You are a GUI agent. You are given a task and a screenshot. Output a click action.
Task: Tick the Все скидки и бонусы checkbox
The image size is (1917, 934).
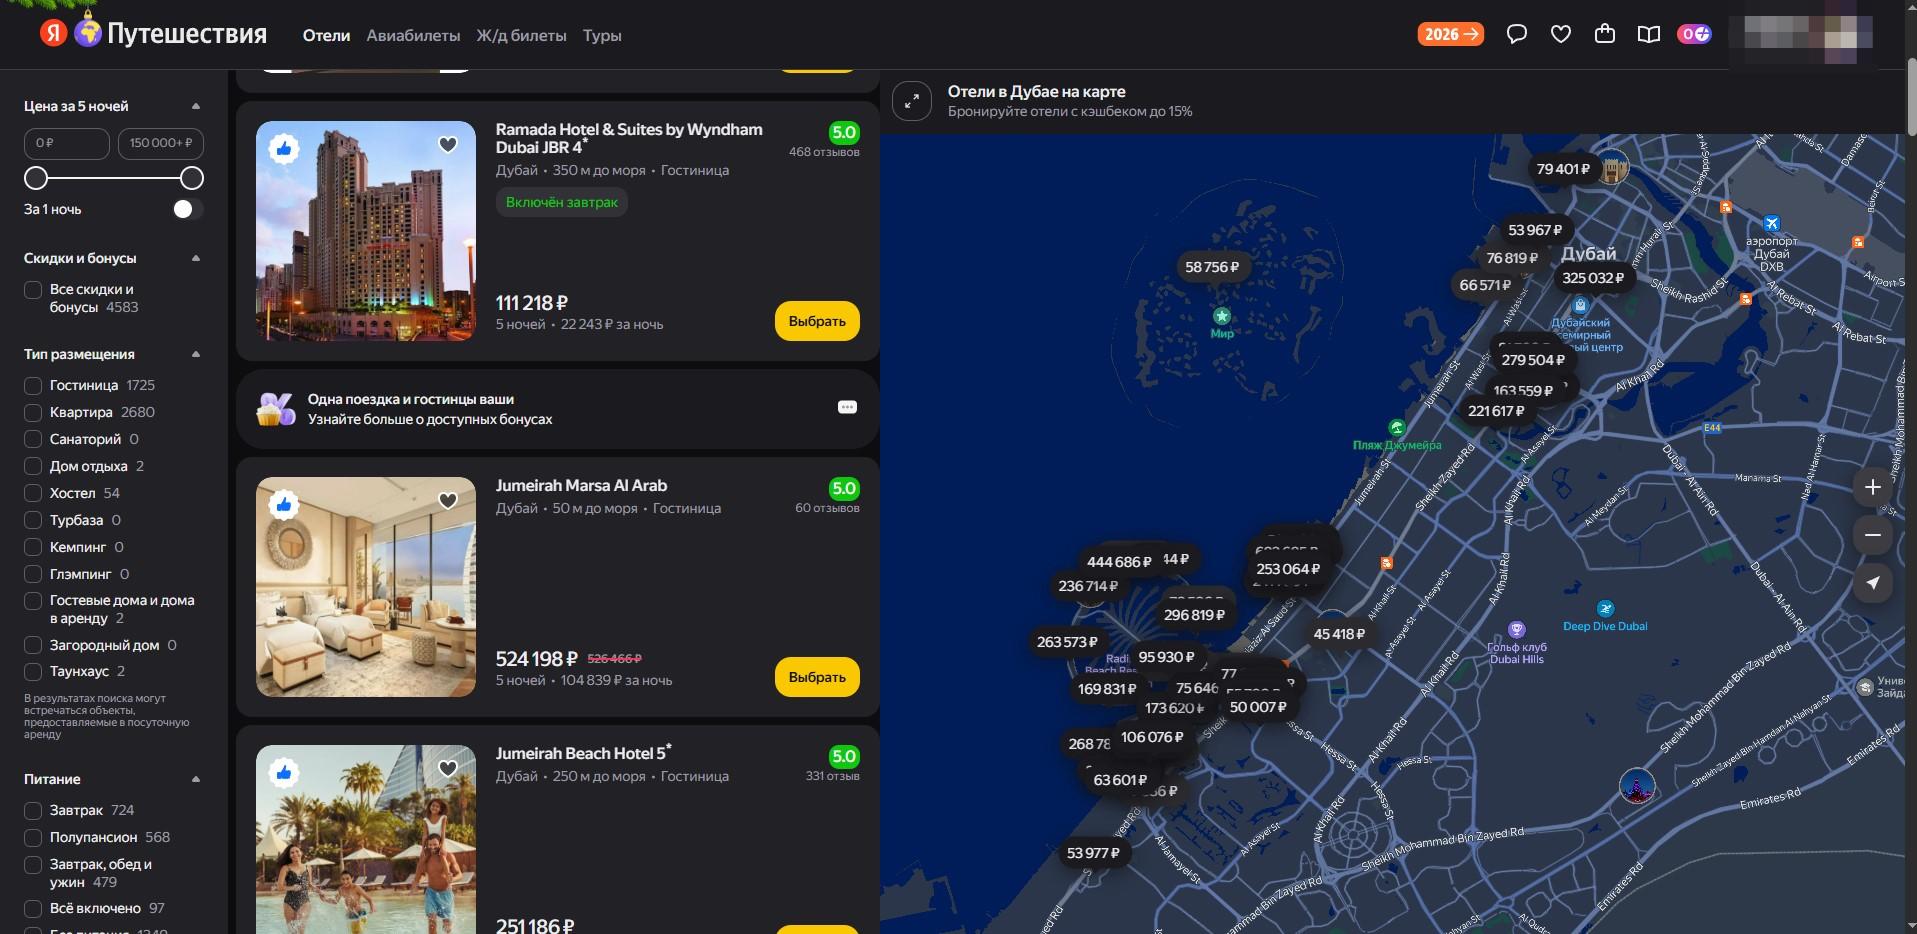33,290
